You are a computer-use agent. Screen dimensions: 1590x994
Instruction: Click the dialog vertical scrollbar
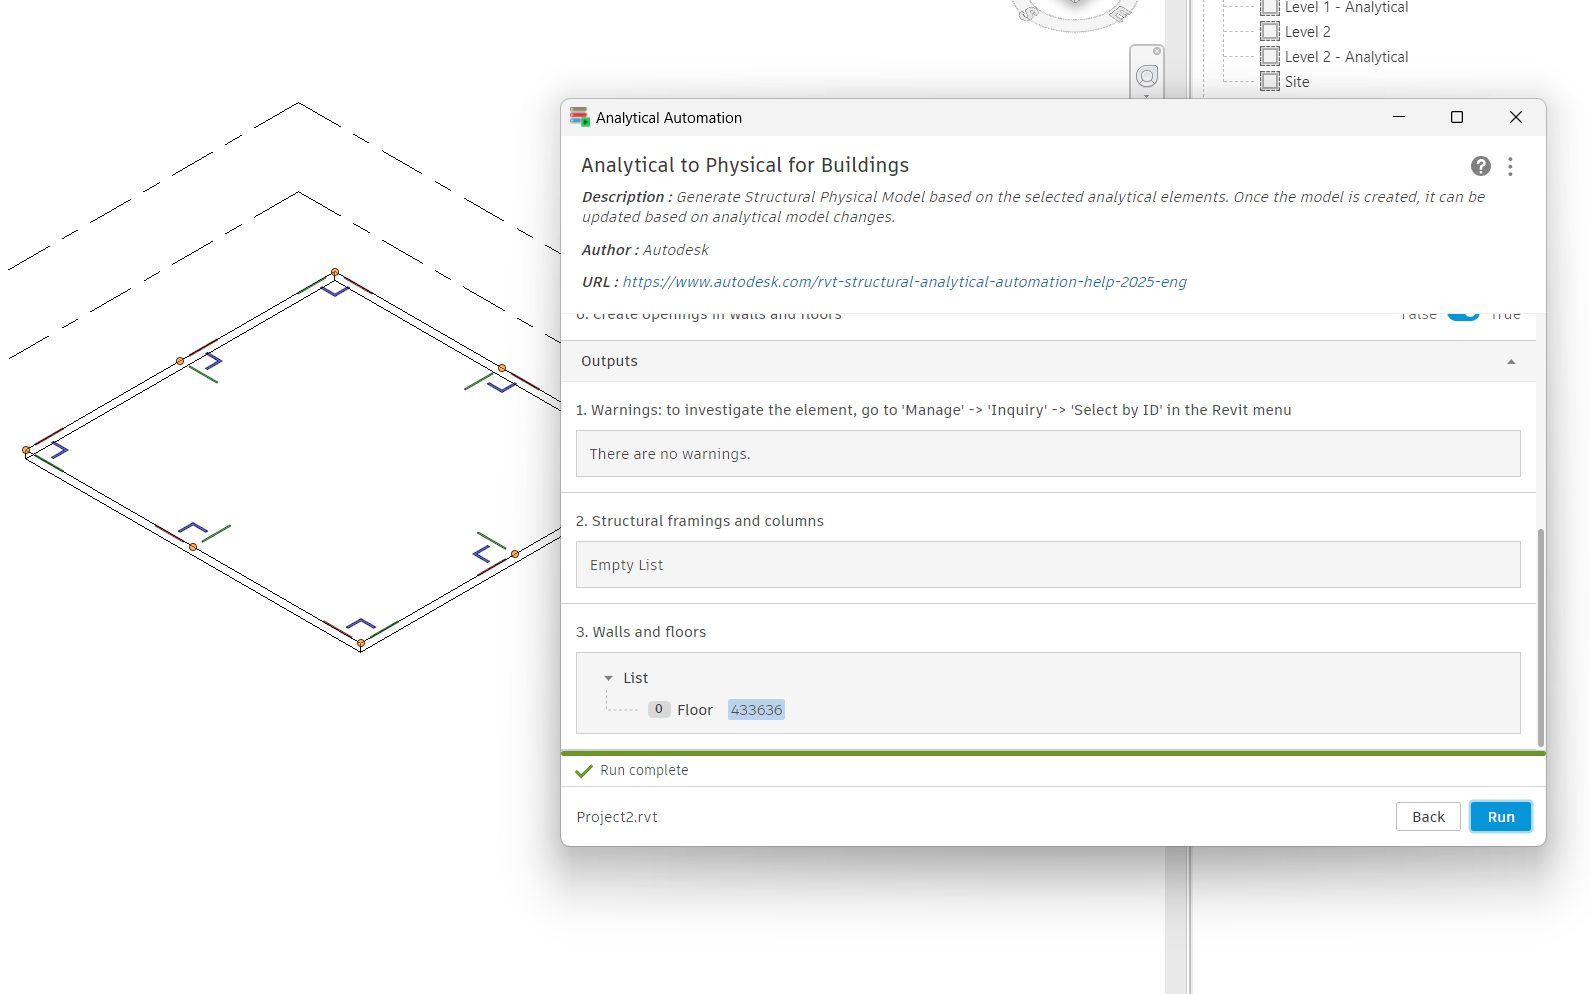tap(1540, 638)
